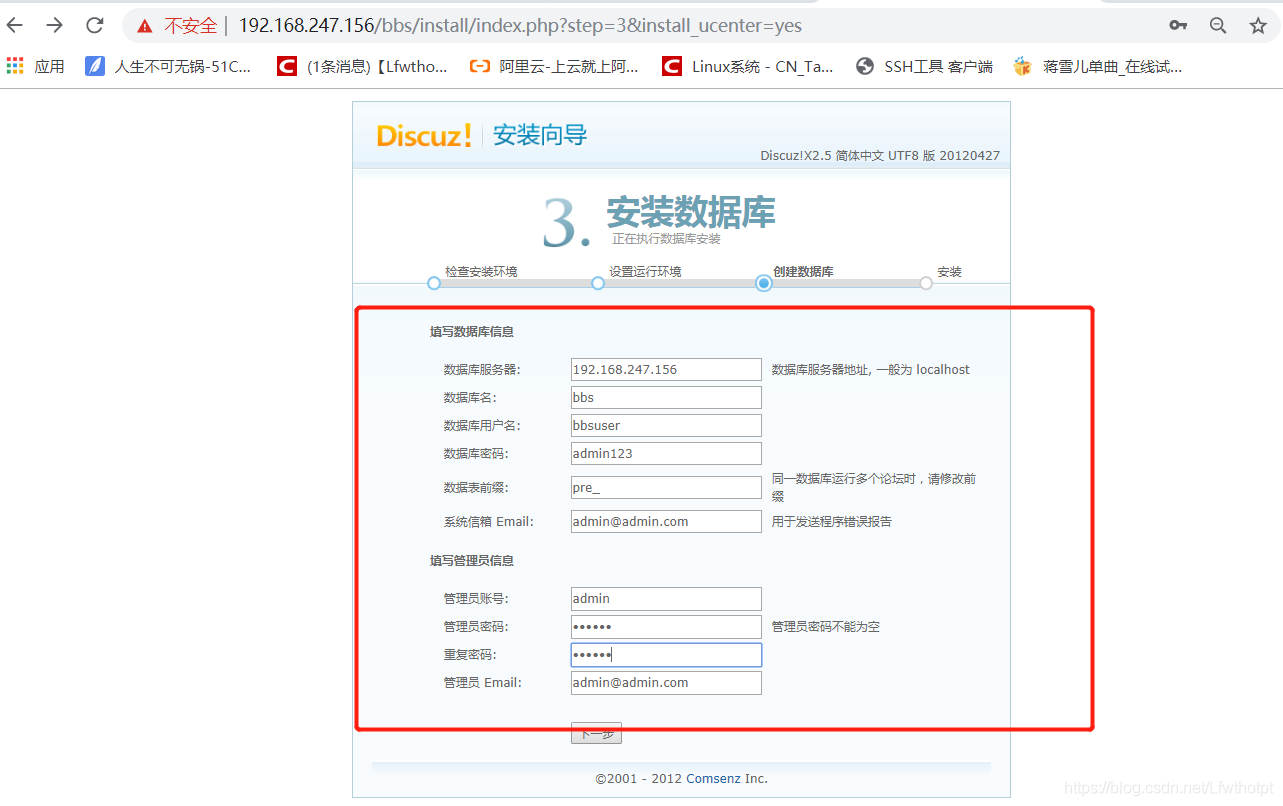The image size is (1283, 806).
Task: Edit the 数据库名 field containing bbs
Action: pos(666,397)
